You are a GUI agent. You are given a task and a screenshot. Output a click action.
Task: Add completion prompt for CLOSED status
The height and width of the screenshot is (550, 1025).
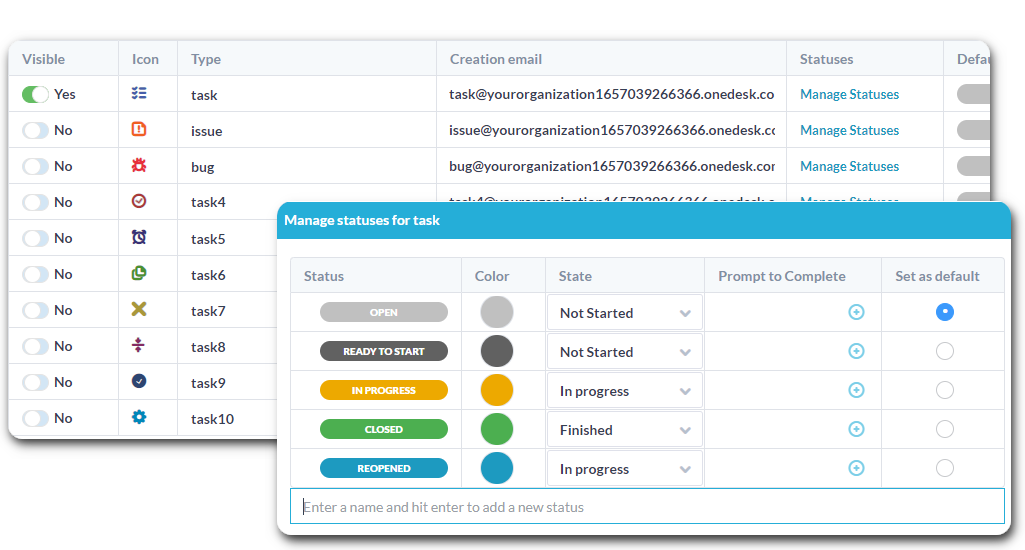tap(856, 429)
